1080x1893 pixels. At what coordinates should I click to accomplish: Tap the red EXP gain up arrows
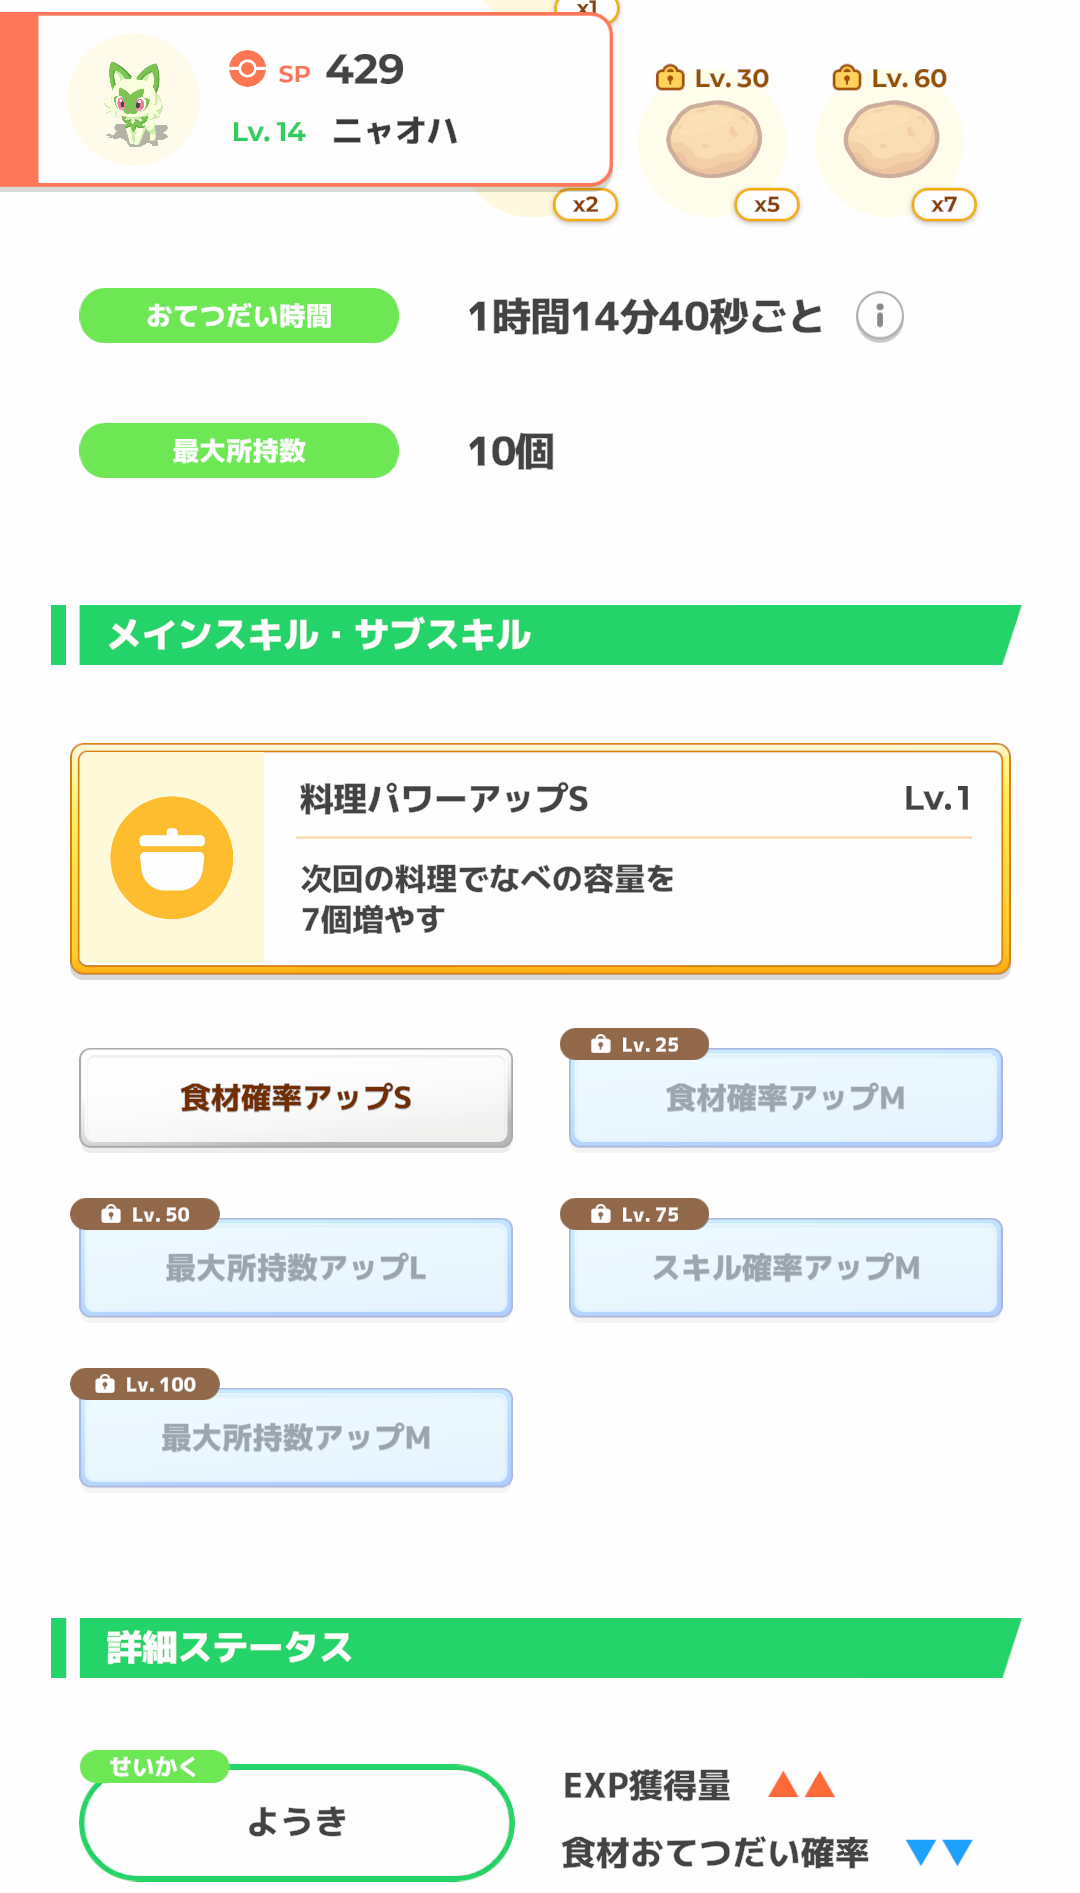coord(801,1785)
